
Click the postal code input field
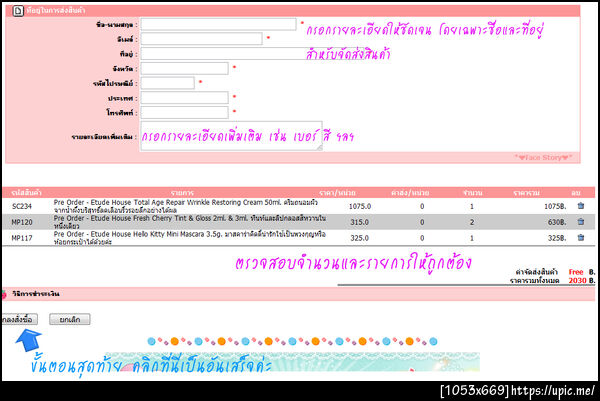(167, 83)
